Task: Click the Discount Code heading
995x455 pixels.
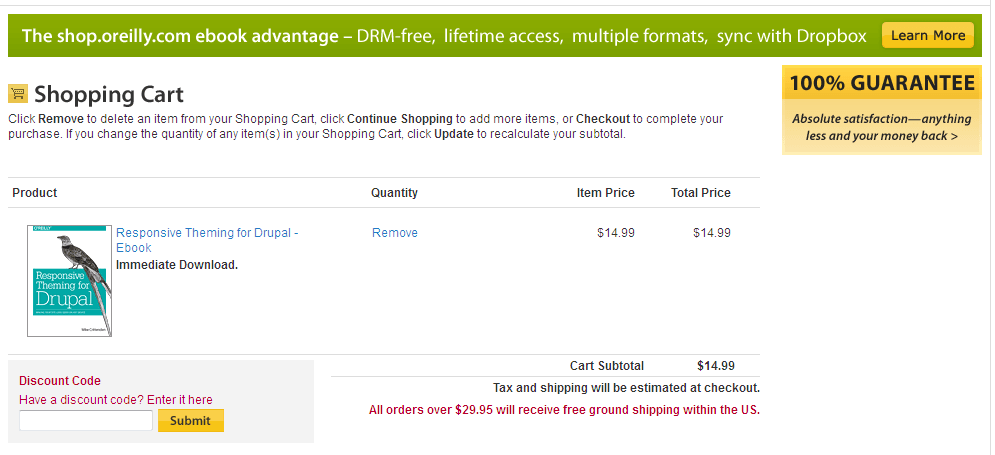Action: (60, 381)
